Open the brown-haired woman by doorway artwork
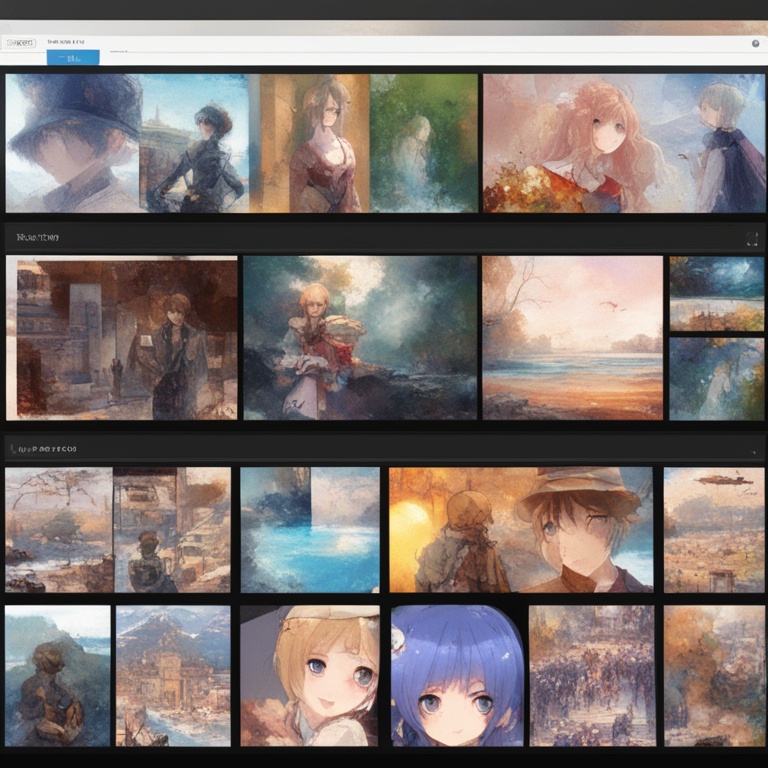The width and height of the screenshot is (768, 768). coord(310,142)
